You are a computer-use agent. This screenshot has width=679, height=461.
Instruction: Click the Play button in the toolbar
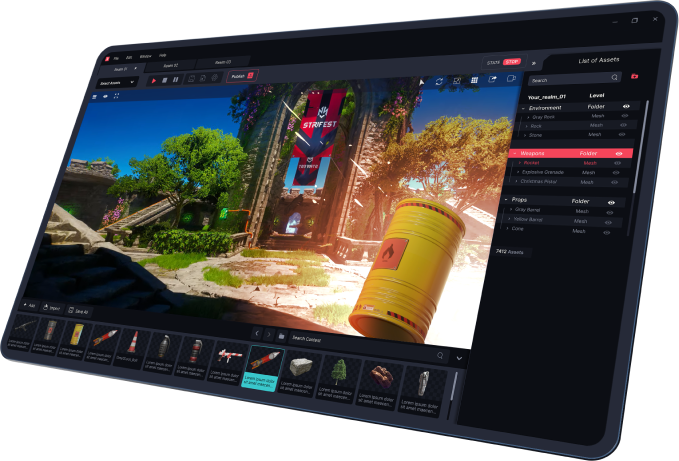coord(154,79)
